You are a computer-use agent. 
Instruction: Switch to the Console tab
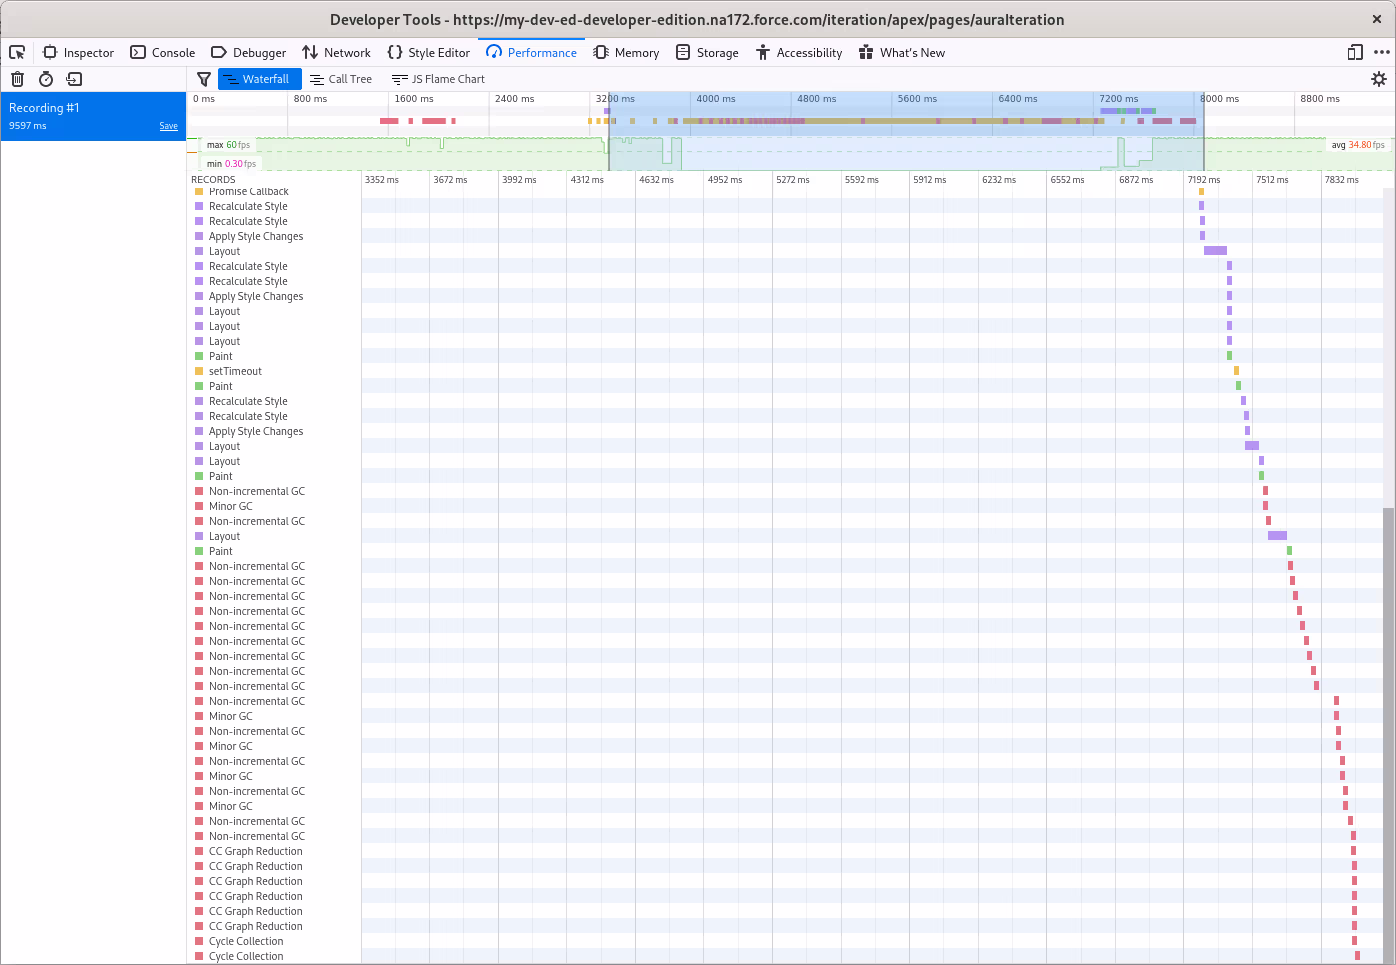[162, 52]
